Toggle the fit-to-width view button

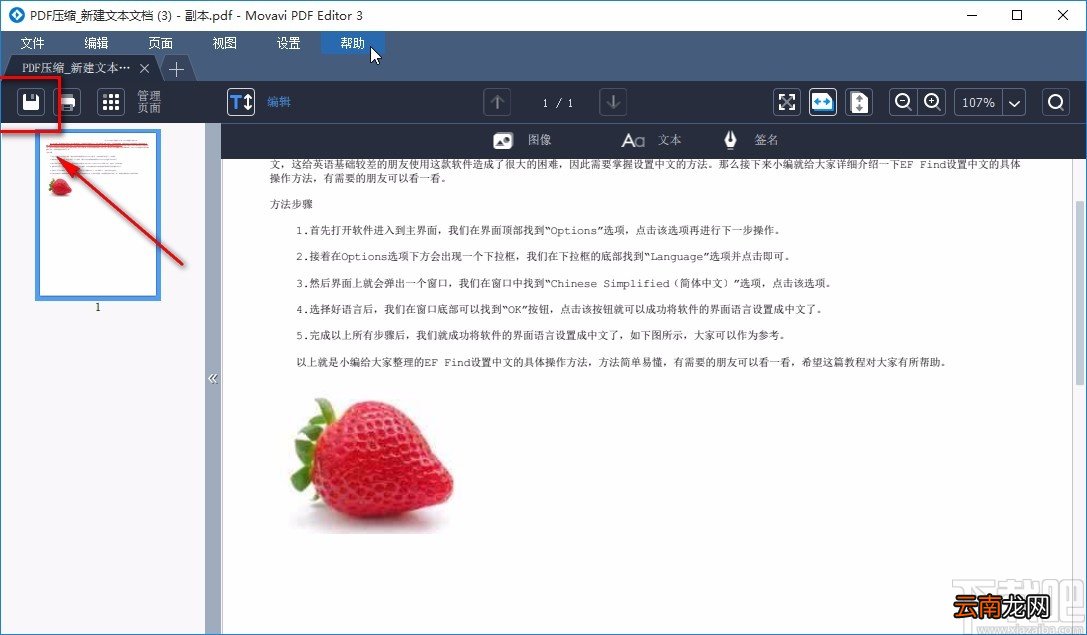(823, 103)
